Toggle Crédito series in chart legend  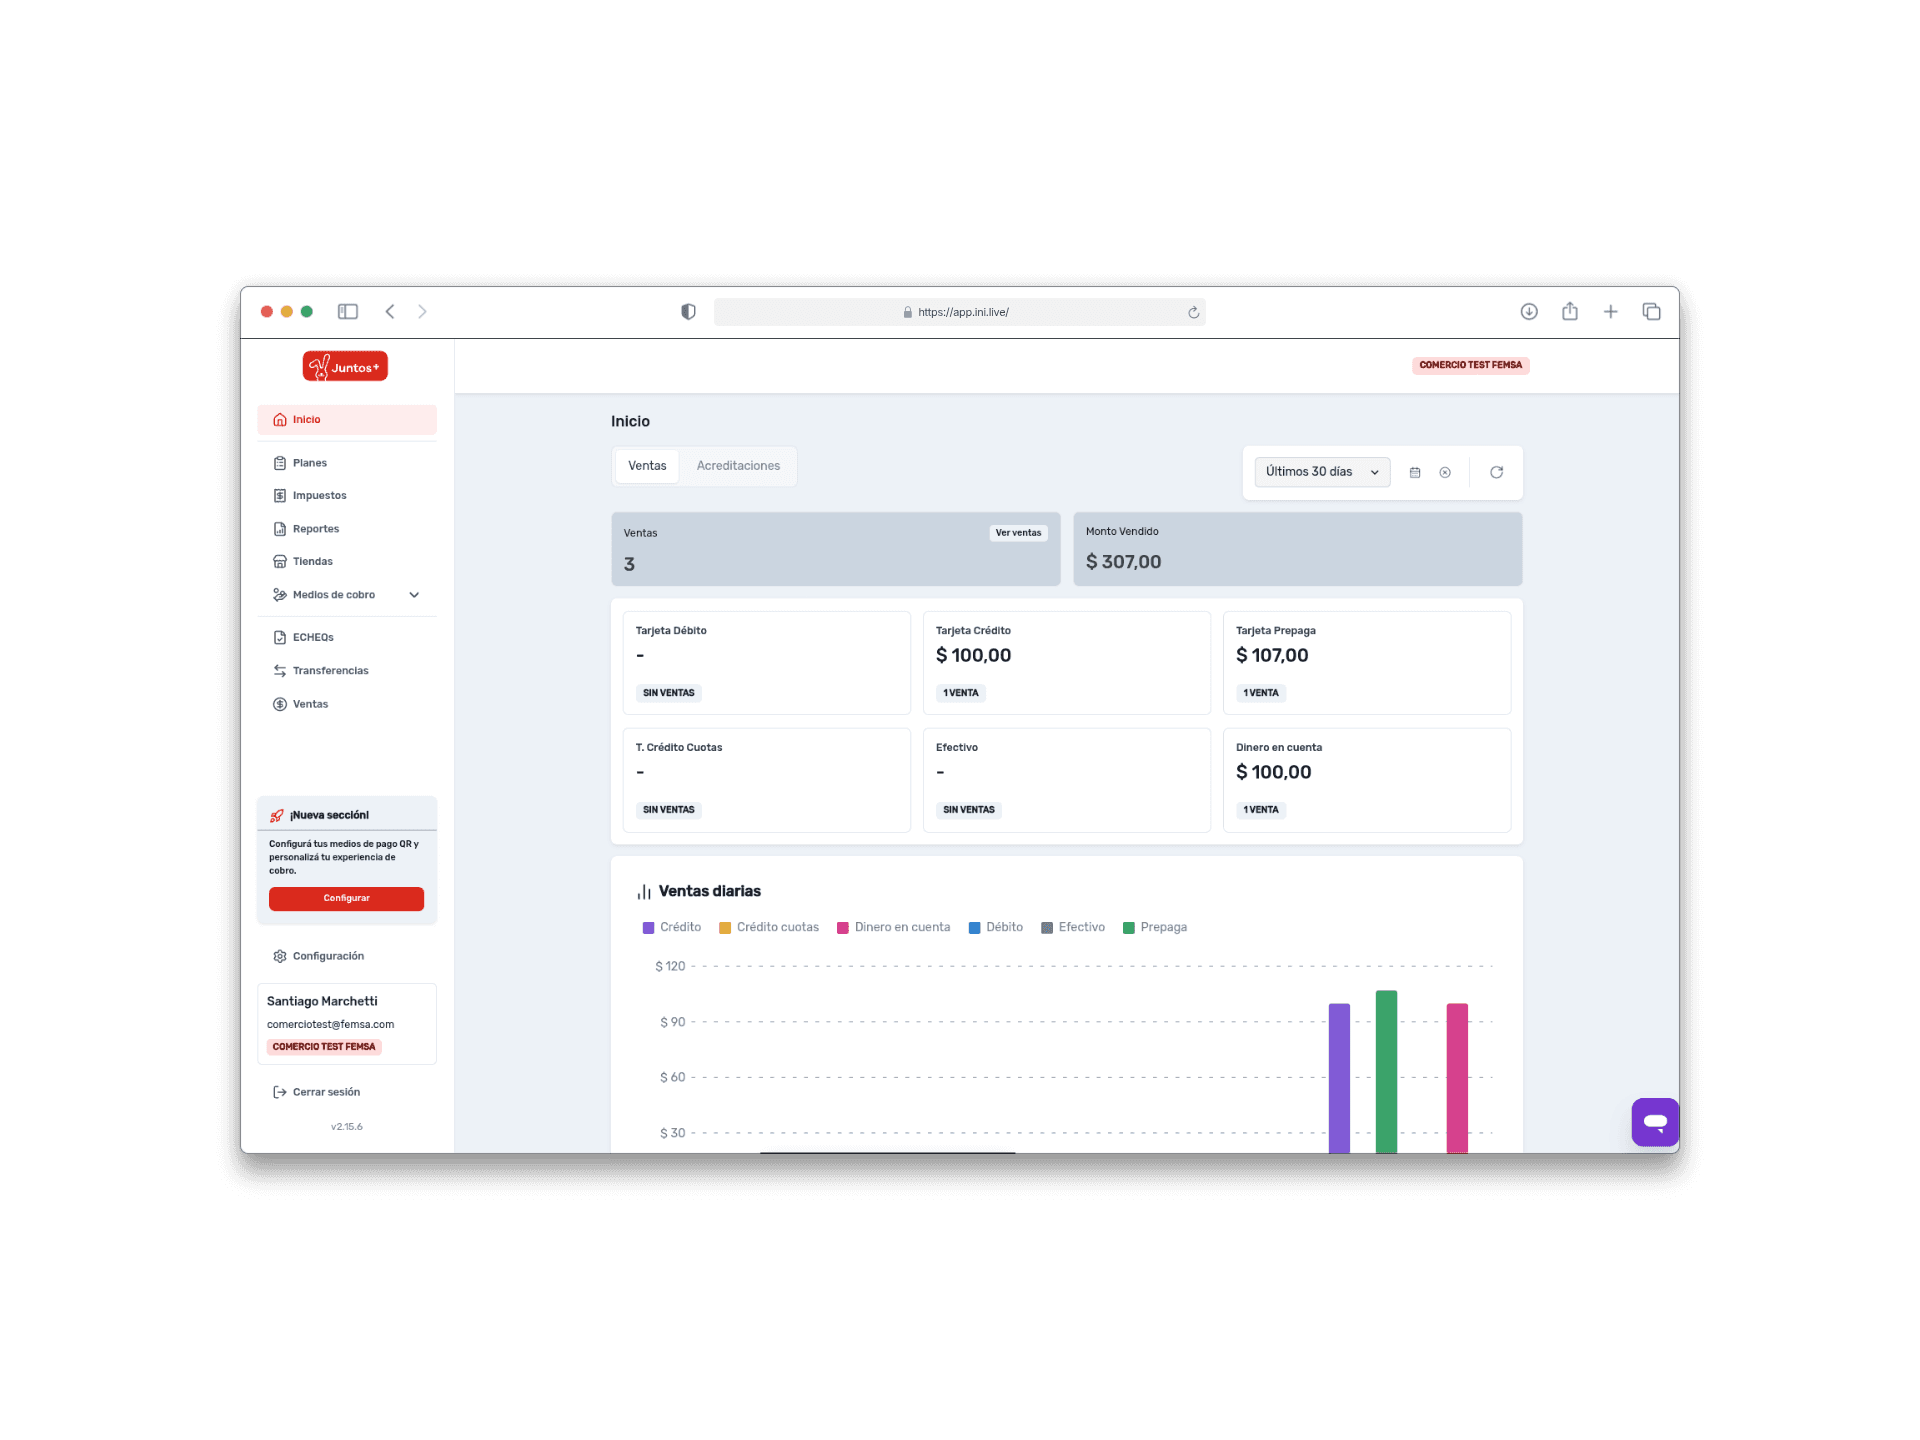pyautogui.click(x=680, y=927)
